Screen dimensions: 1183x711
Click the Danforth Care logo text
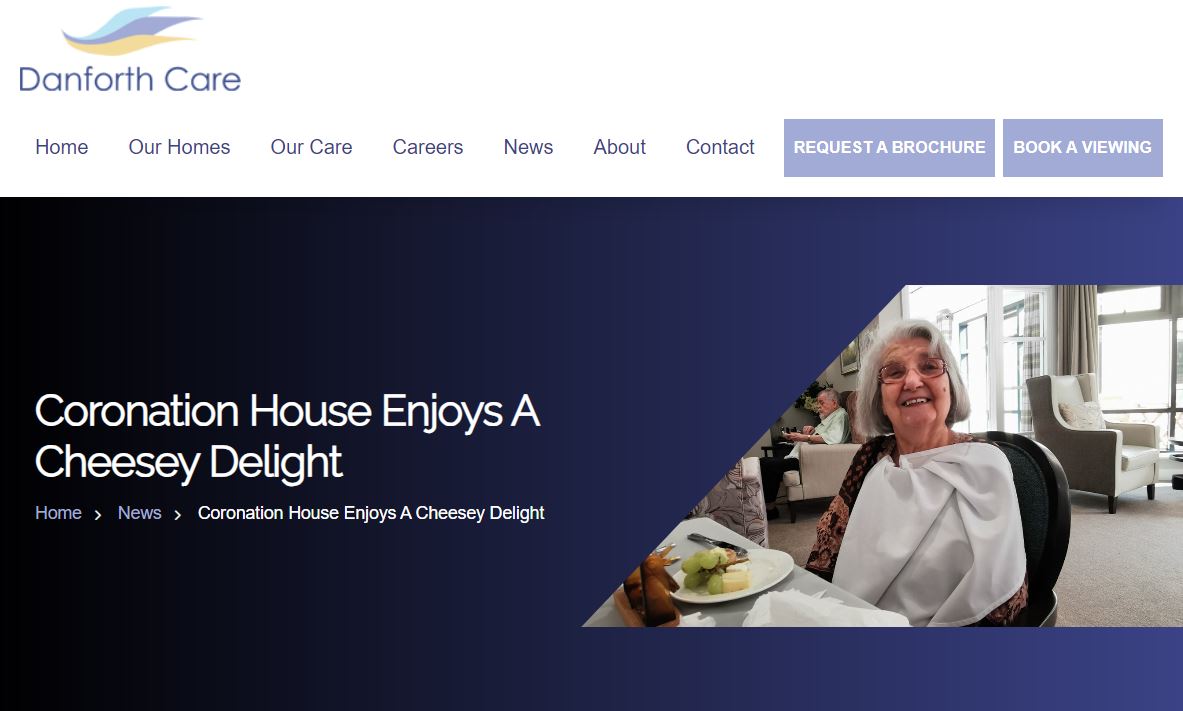(130, 79)
